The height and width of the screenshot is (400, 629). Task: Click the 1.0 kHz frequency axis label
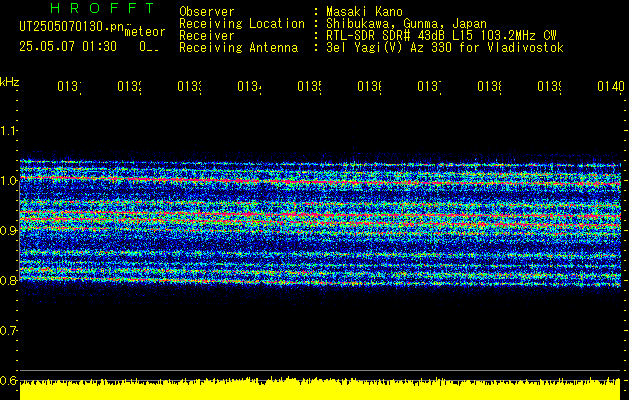point(8,181)
